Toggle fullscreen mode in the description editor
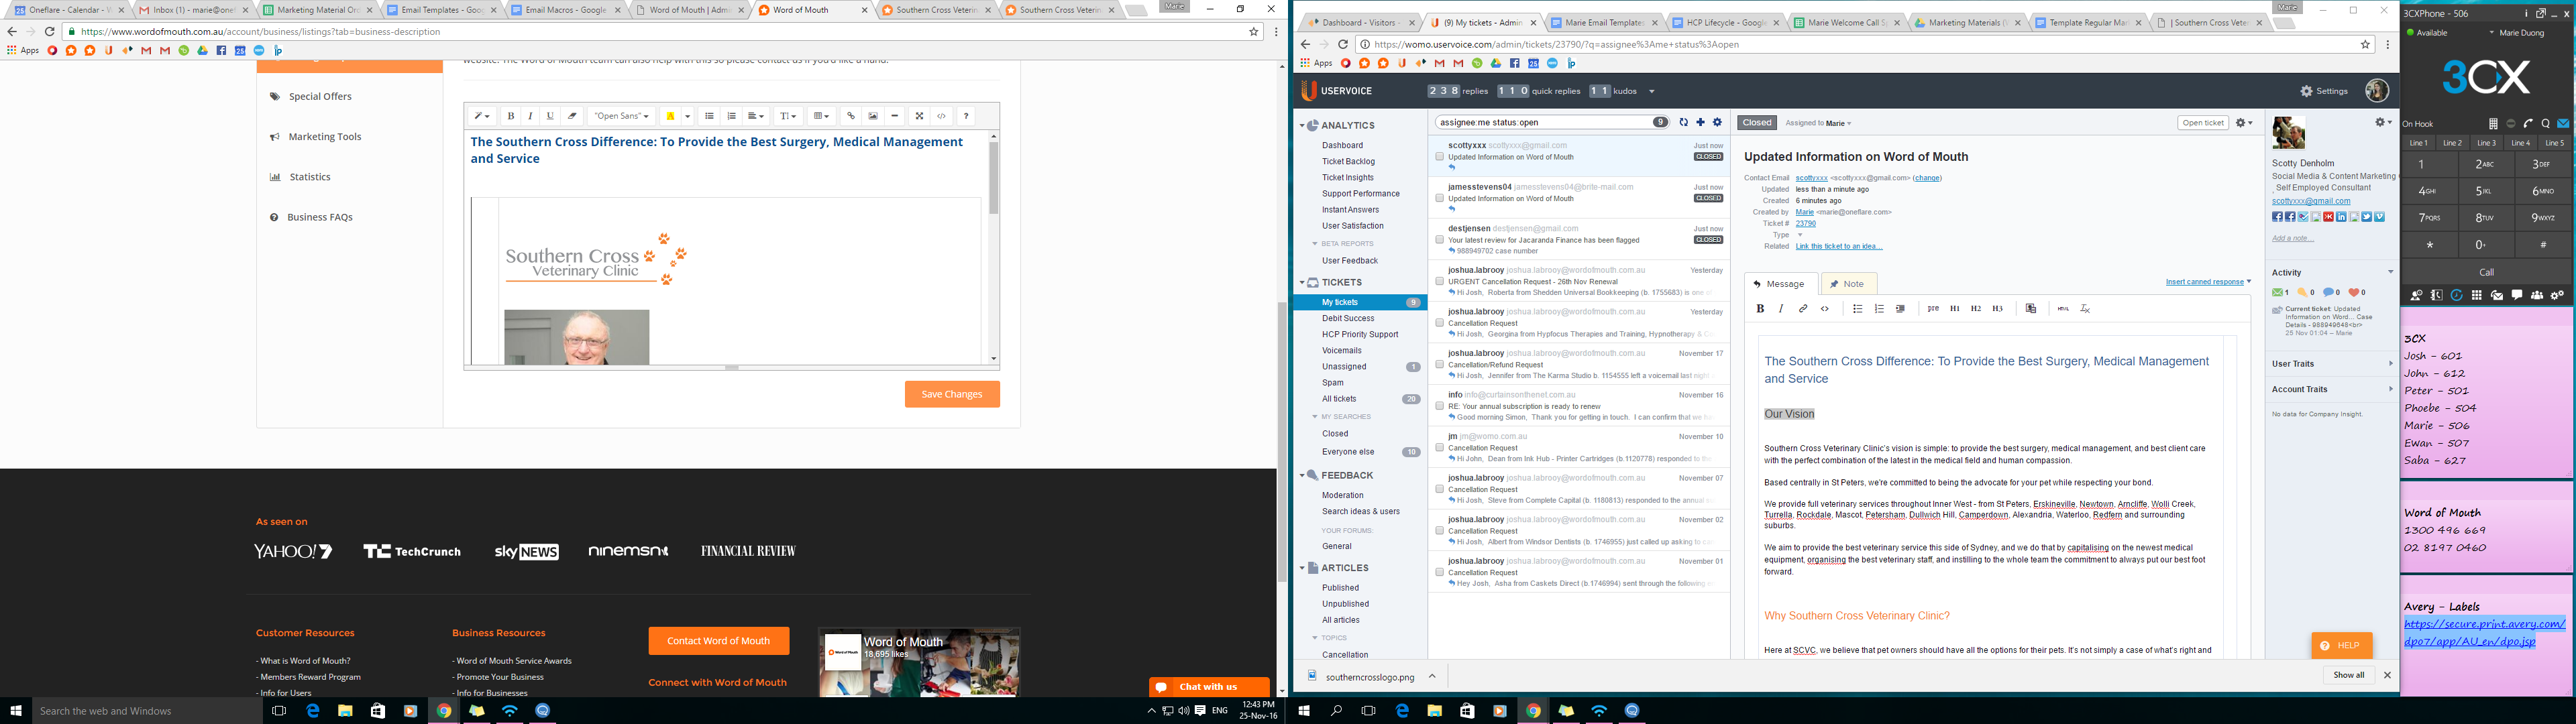 (x=919, y=116)
